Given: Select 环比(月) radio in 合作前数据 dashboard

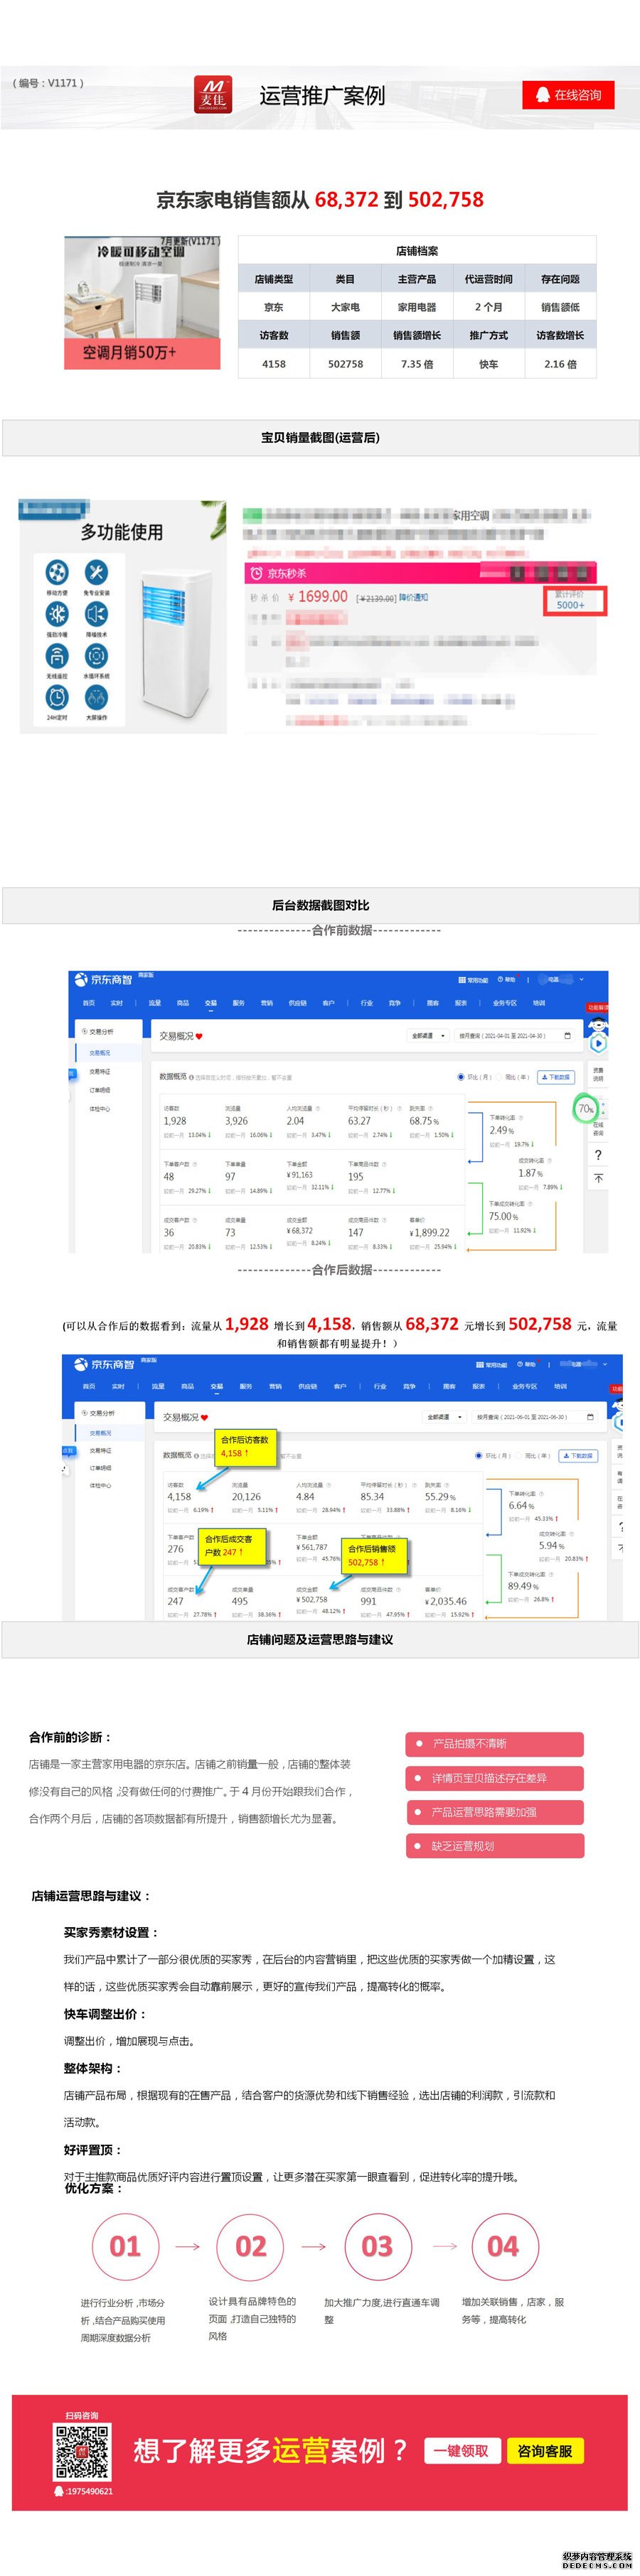Looking at the screenshot, I should [461, 1077].
